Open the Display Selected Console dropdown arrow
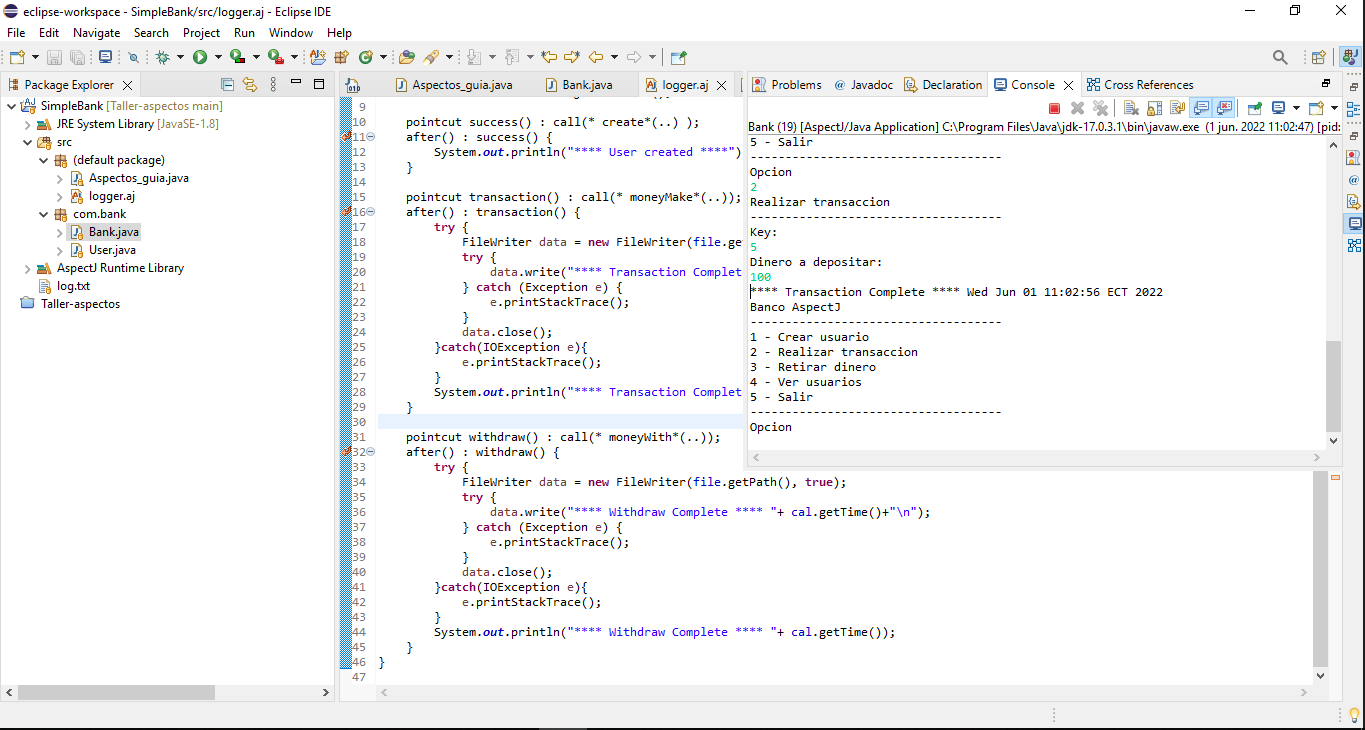 1296,108
